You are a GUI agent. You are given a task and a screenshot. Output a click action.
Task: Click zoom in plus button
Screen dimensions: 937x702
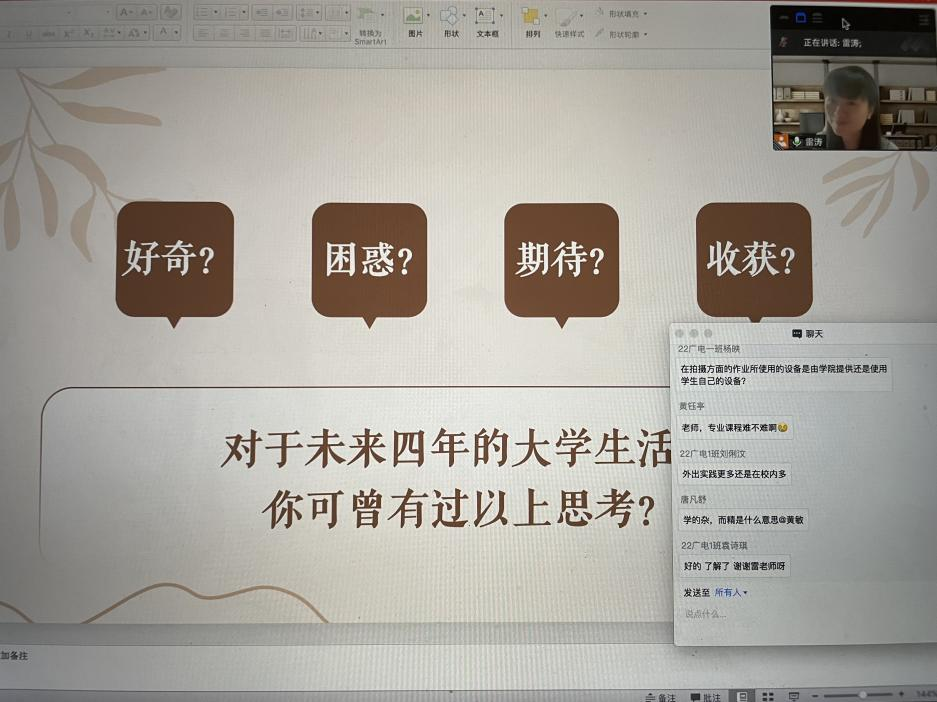901,695
